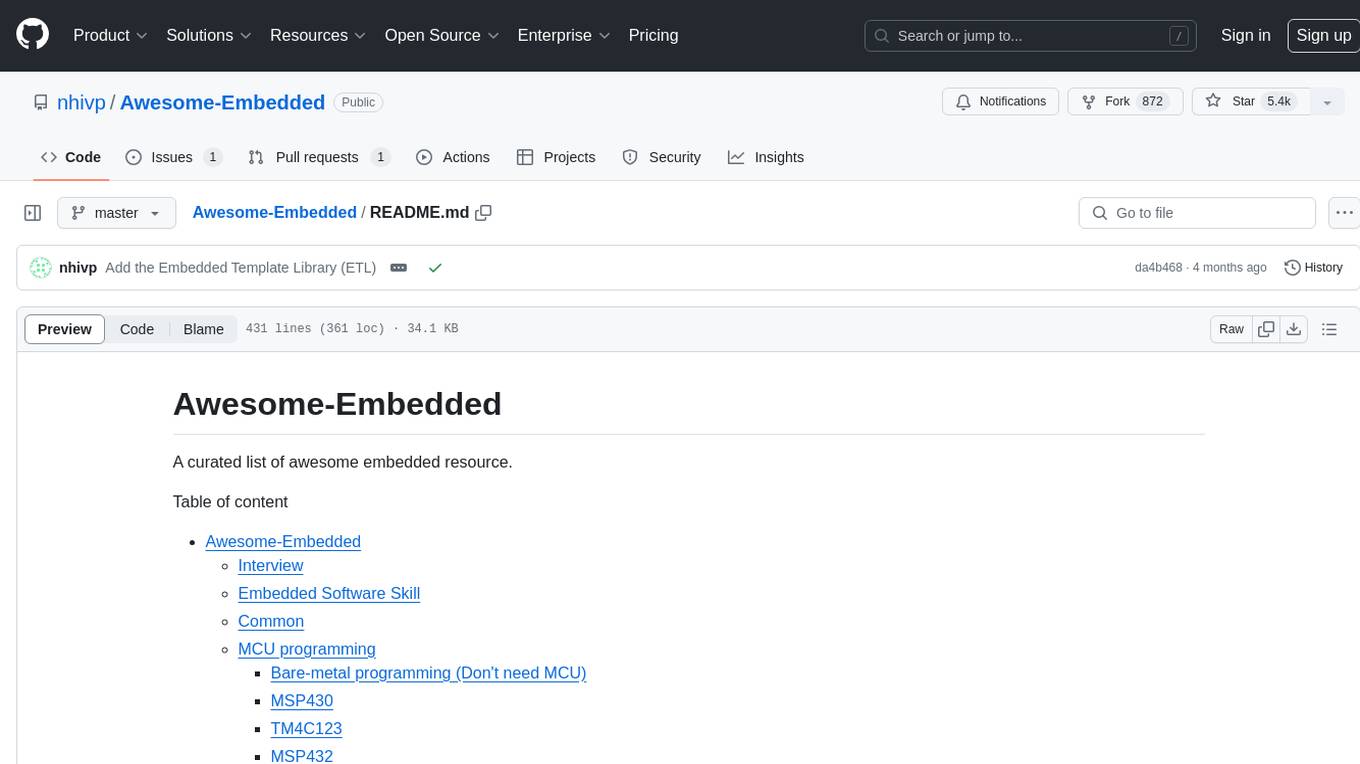Open the GitHub homepage logo
The width and height of the screenshot is (1360, 764).
(32, 35)
